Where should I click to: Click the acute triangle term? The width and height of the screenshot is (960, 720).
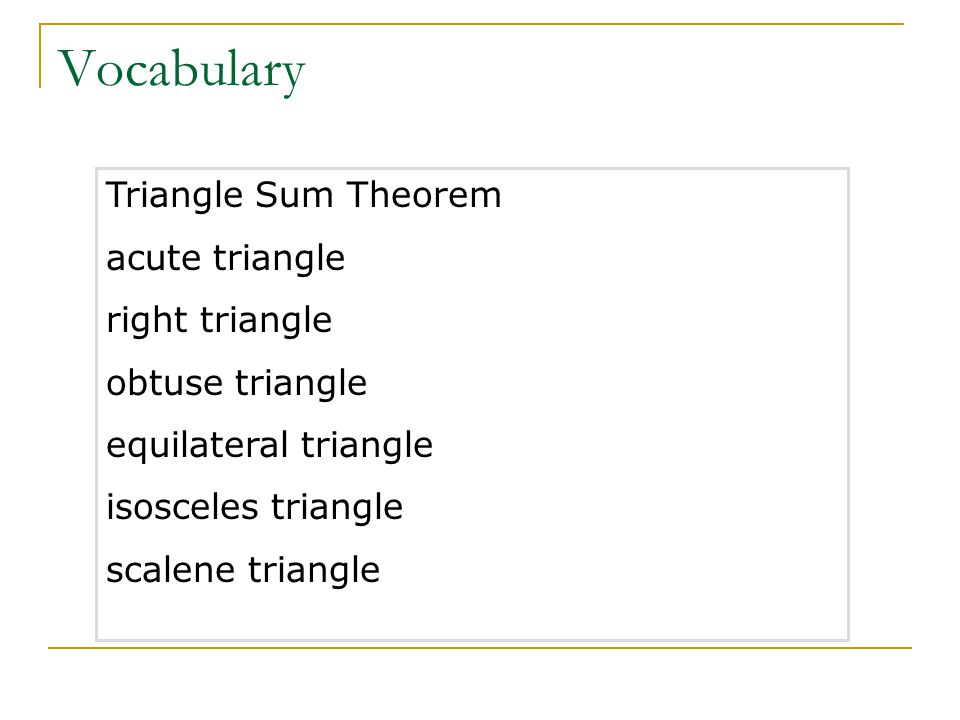click(x=225, y=258)
